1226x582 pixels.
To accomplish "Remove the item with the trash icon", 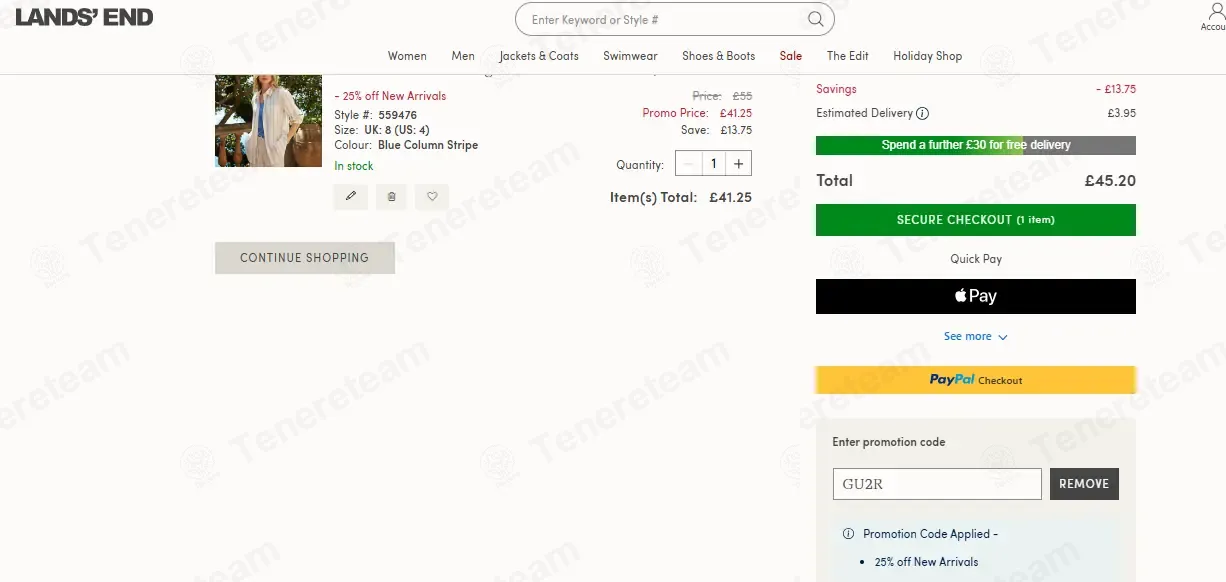I will (391, 197).
